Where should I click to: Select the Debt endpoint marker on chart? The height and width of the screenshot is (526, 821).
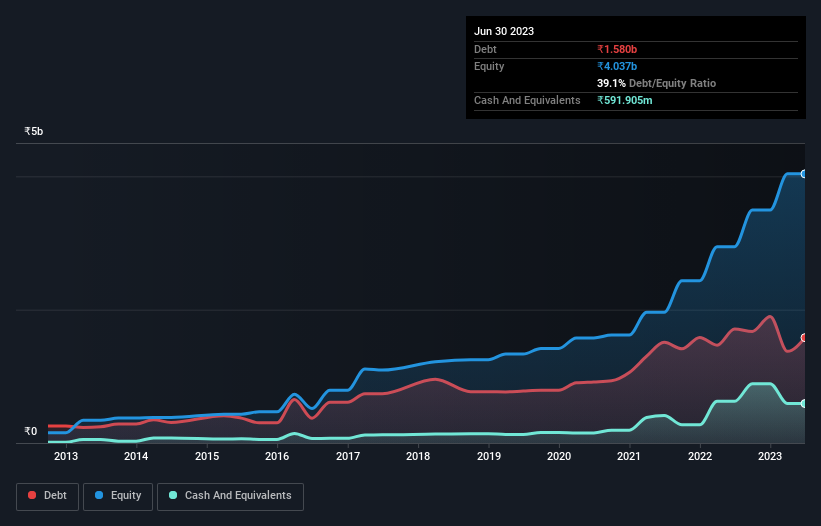click(x=804, y=338)
